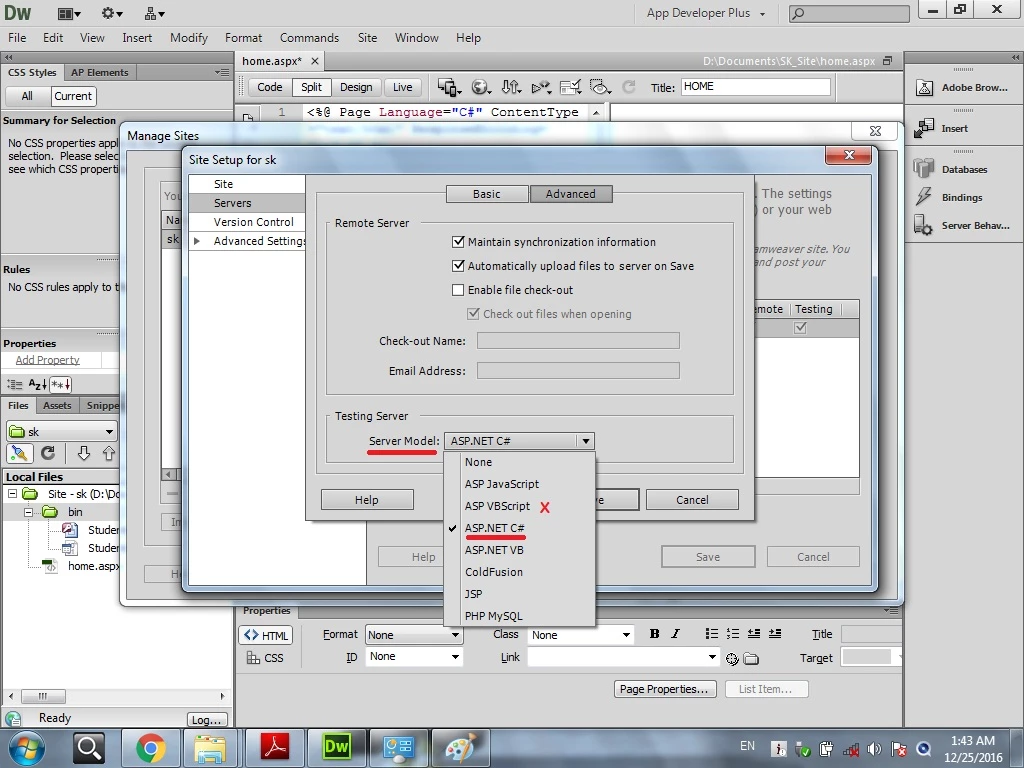The height and width of the screenshot is (768, 1024).
Task: Click the Link input field
Action: (x=622, y=657)
